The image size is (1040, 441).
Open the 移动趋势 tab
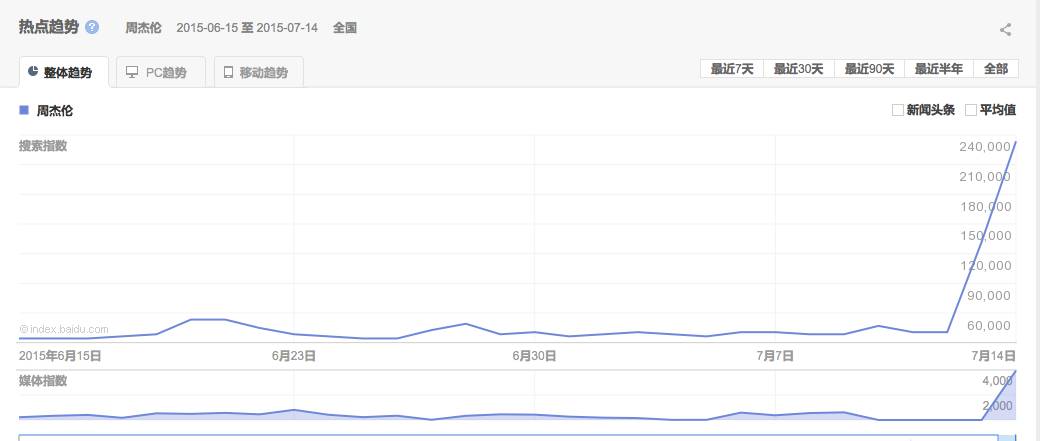click(x=259, y=72)
